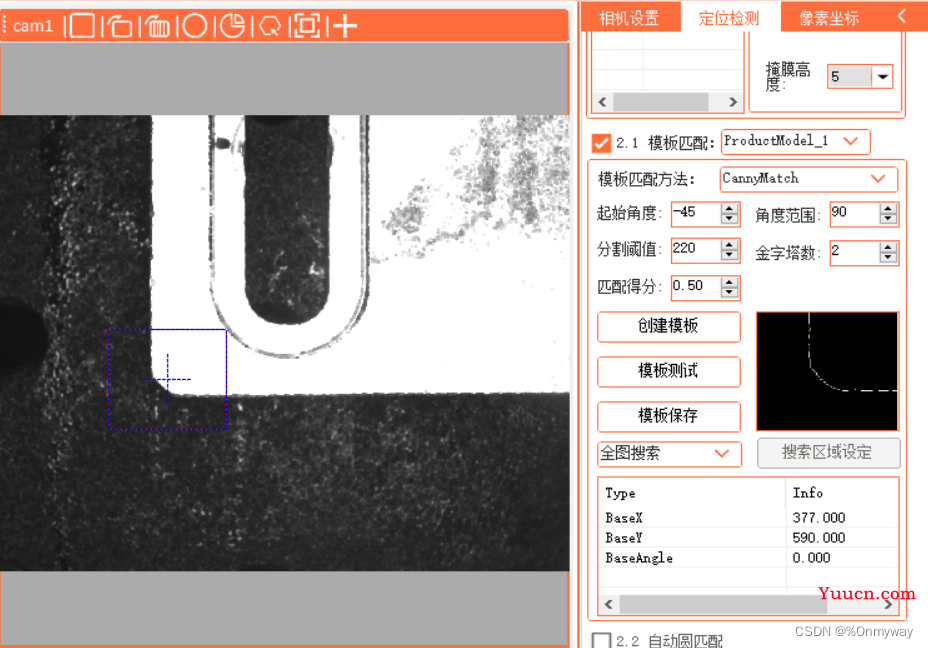This screenshot has width=928, height=648.
Task: Select the rectangle ROI tool
Action: click(82, 25)
